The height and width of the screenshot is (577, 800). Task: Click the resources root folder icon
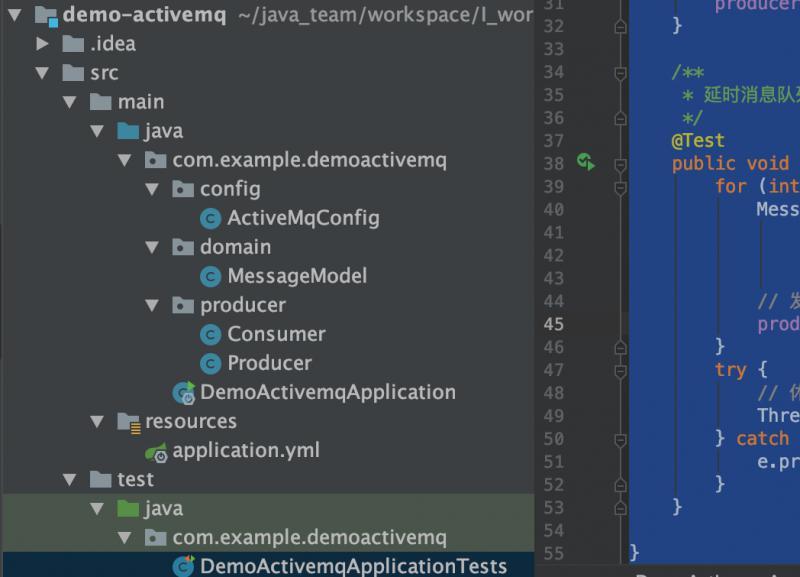tap(127, 421)
